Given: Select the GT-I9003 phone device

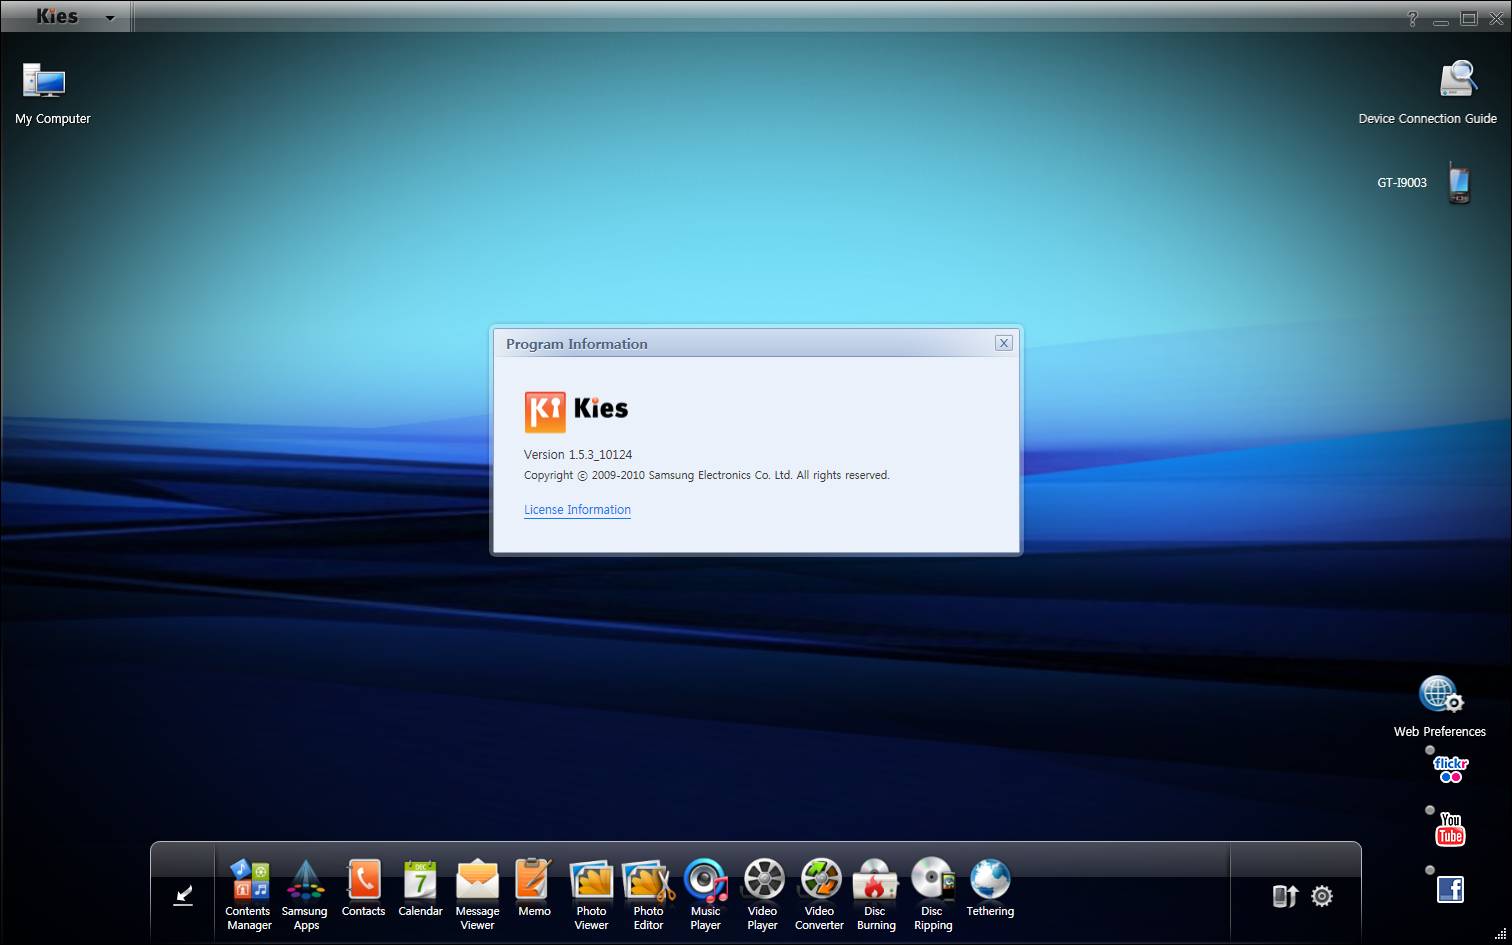Looking at the screenshot, I should coord(1424,183).
